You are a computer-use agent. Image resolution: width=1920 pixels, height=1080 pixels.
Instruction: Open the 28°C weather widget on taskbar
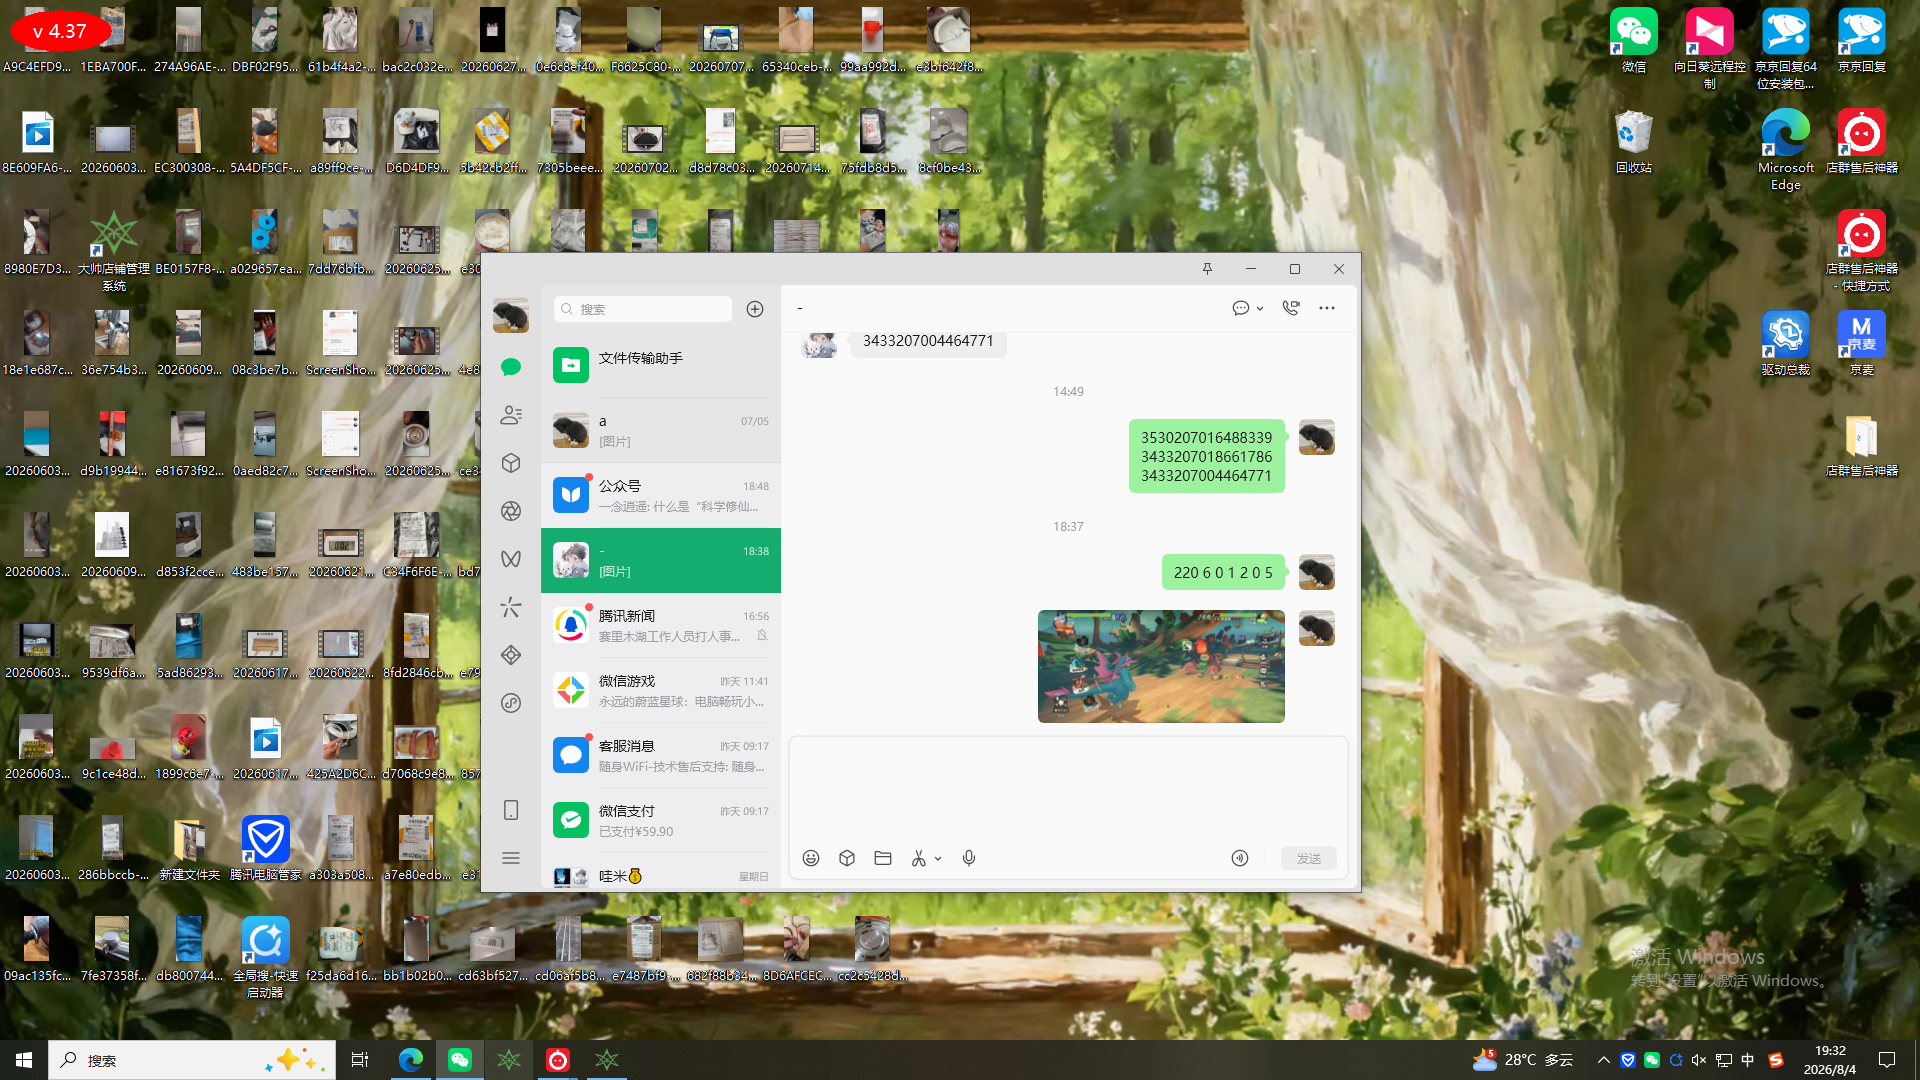click(x=1522, y=1060)
